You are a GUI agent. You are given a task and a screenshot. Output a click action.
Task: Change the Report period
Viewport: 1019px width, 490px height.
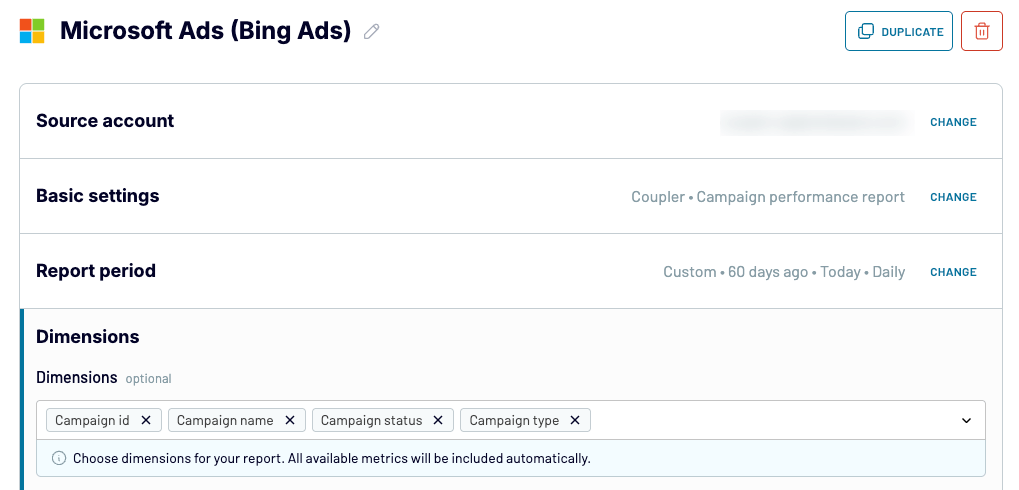tap(953, 272)
